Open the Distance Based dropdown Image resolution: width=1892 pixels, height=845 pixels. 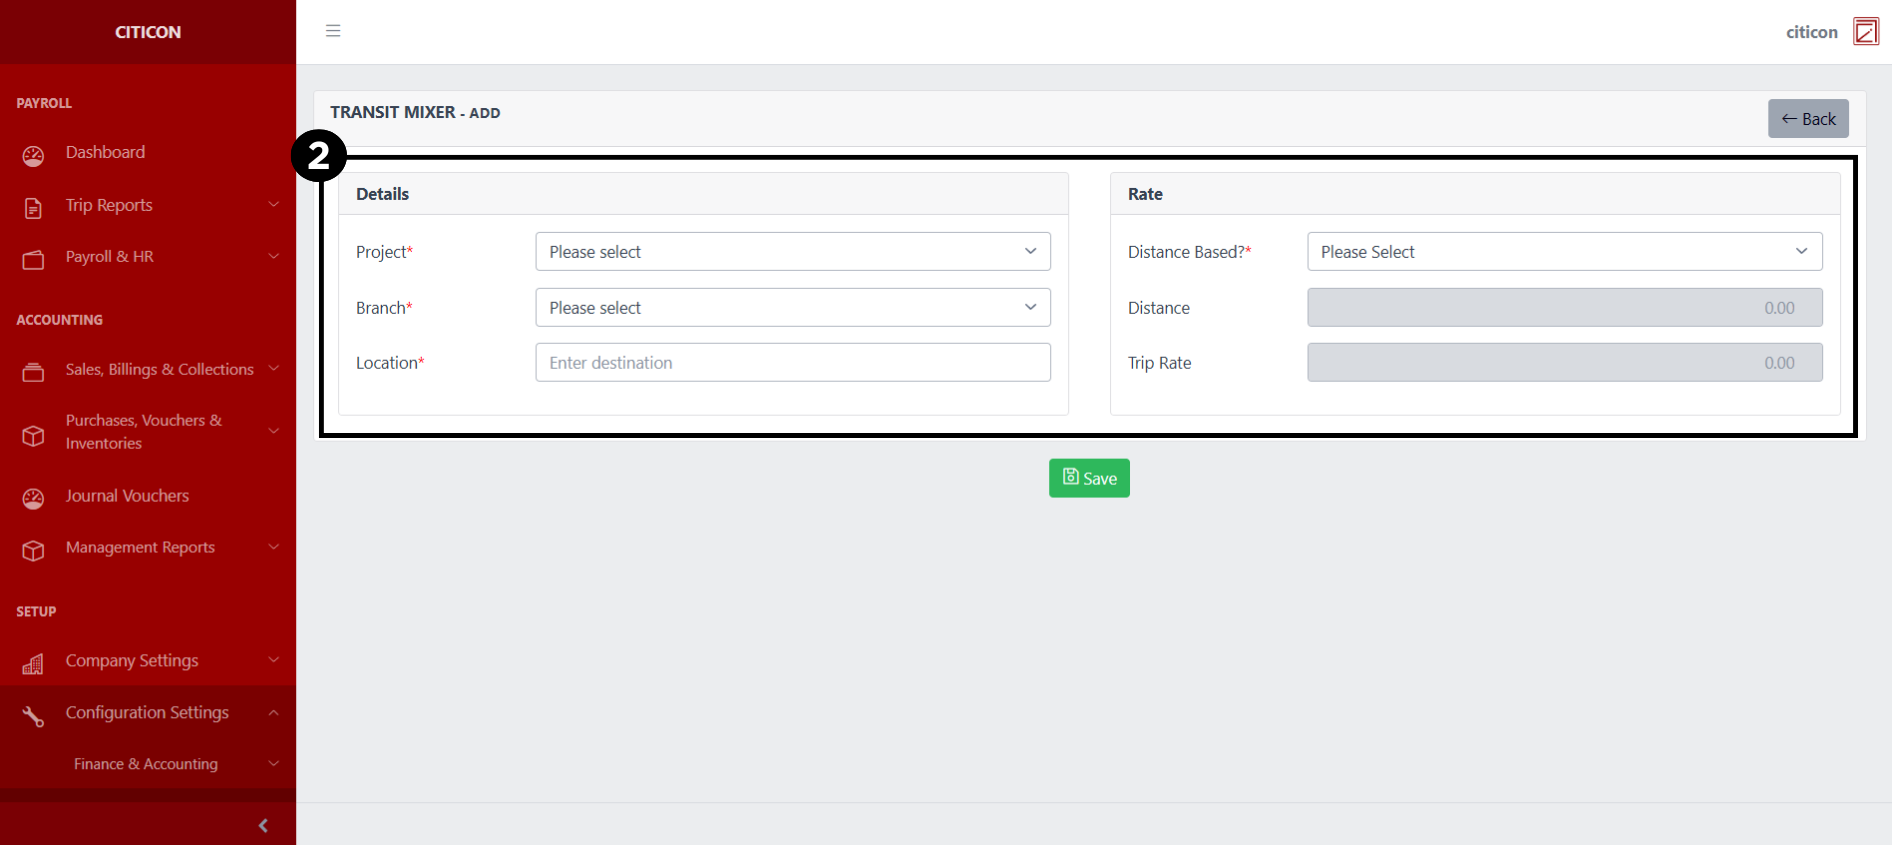coord(1564,252)
